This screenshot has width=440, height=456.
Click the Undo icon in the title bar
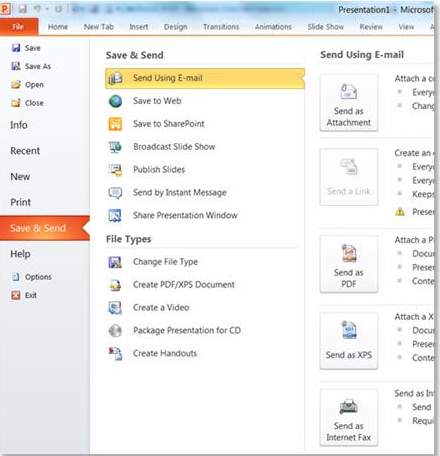click(x=37, y=9)
